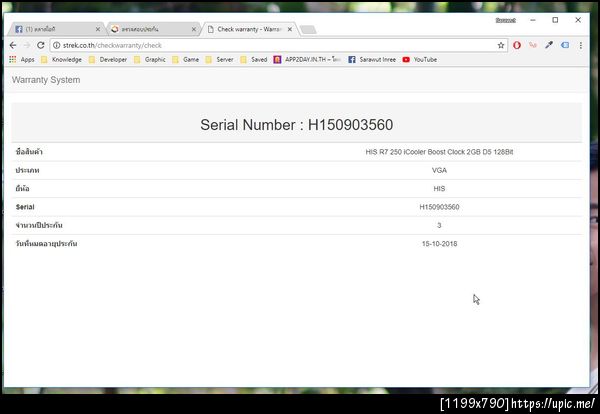This screenshot has width=600, height=414.
Task: Reload the warranty check page
Action: click(41, 45)
